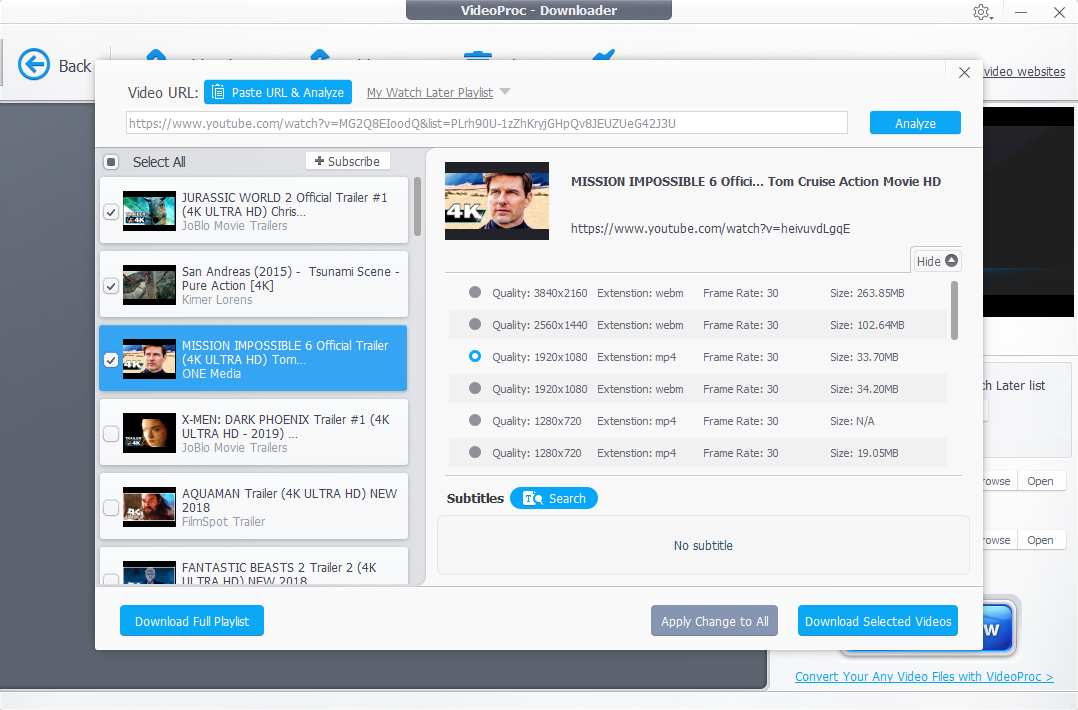This screenshot has width=1078, height=710.
Task: Select FANTASTIC BEASTS 2 Trailer item
Action: [x=254, y=567]
